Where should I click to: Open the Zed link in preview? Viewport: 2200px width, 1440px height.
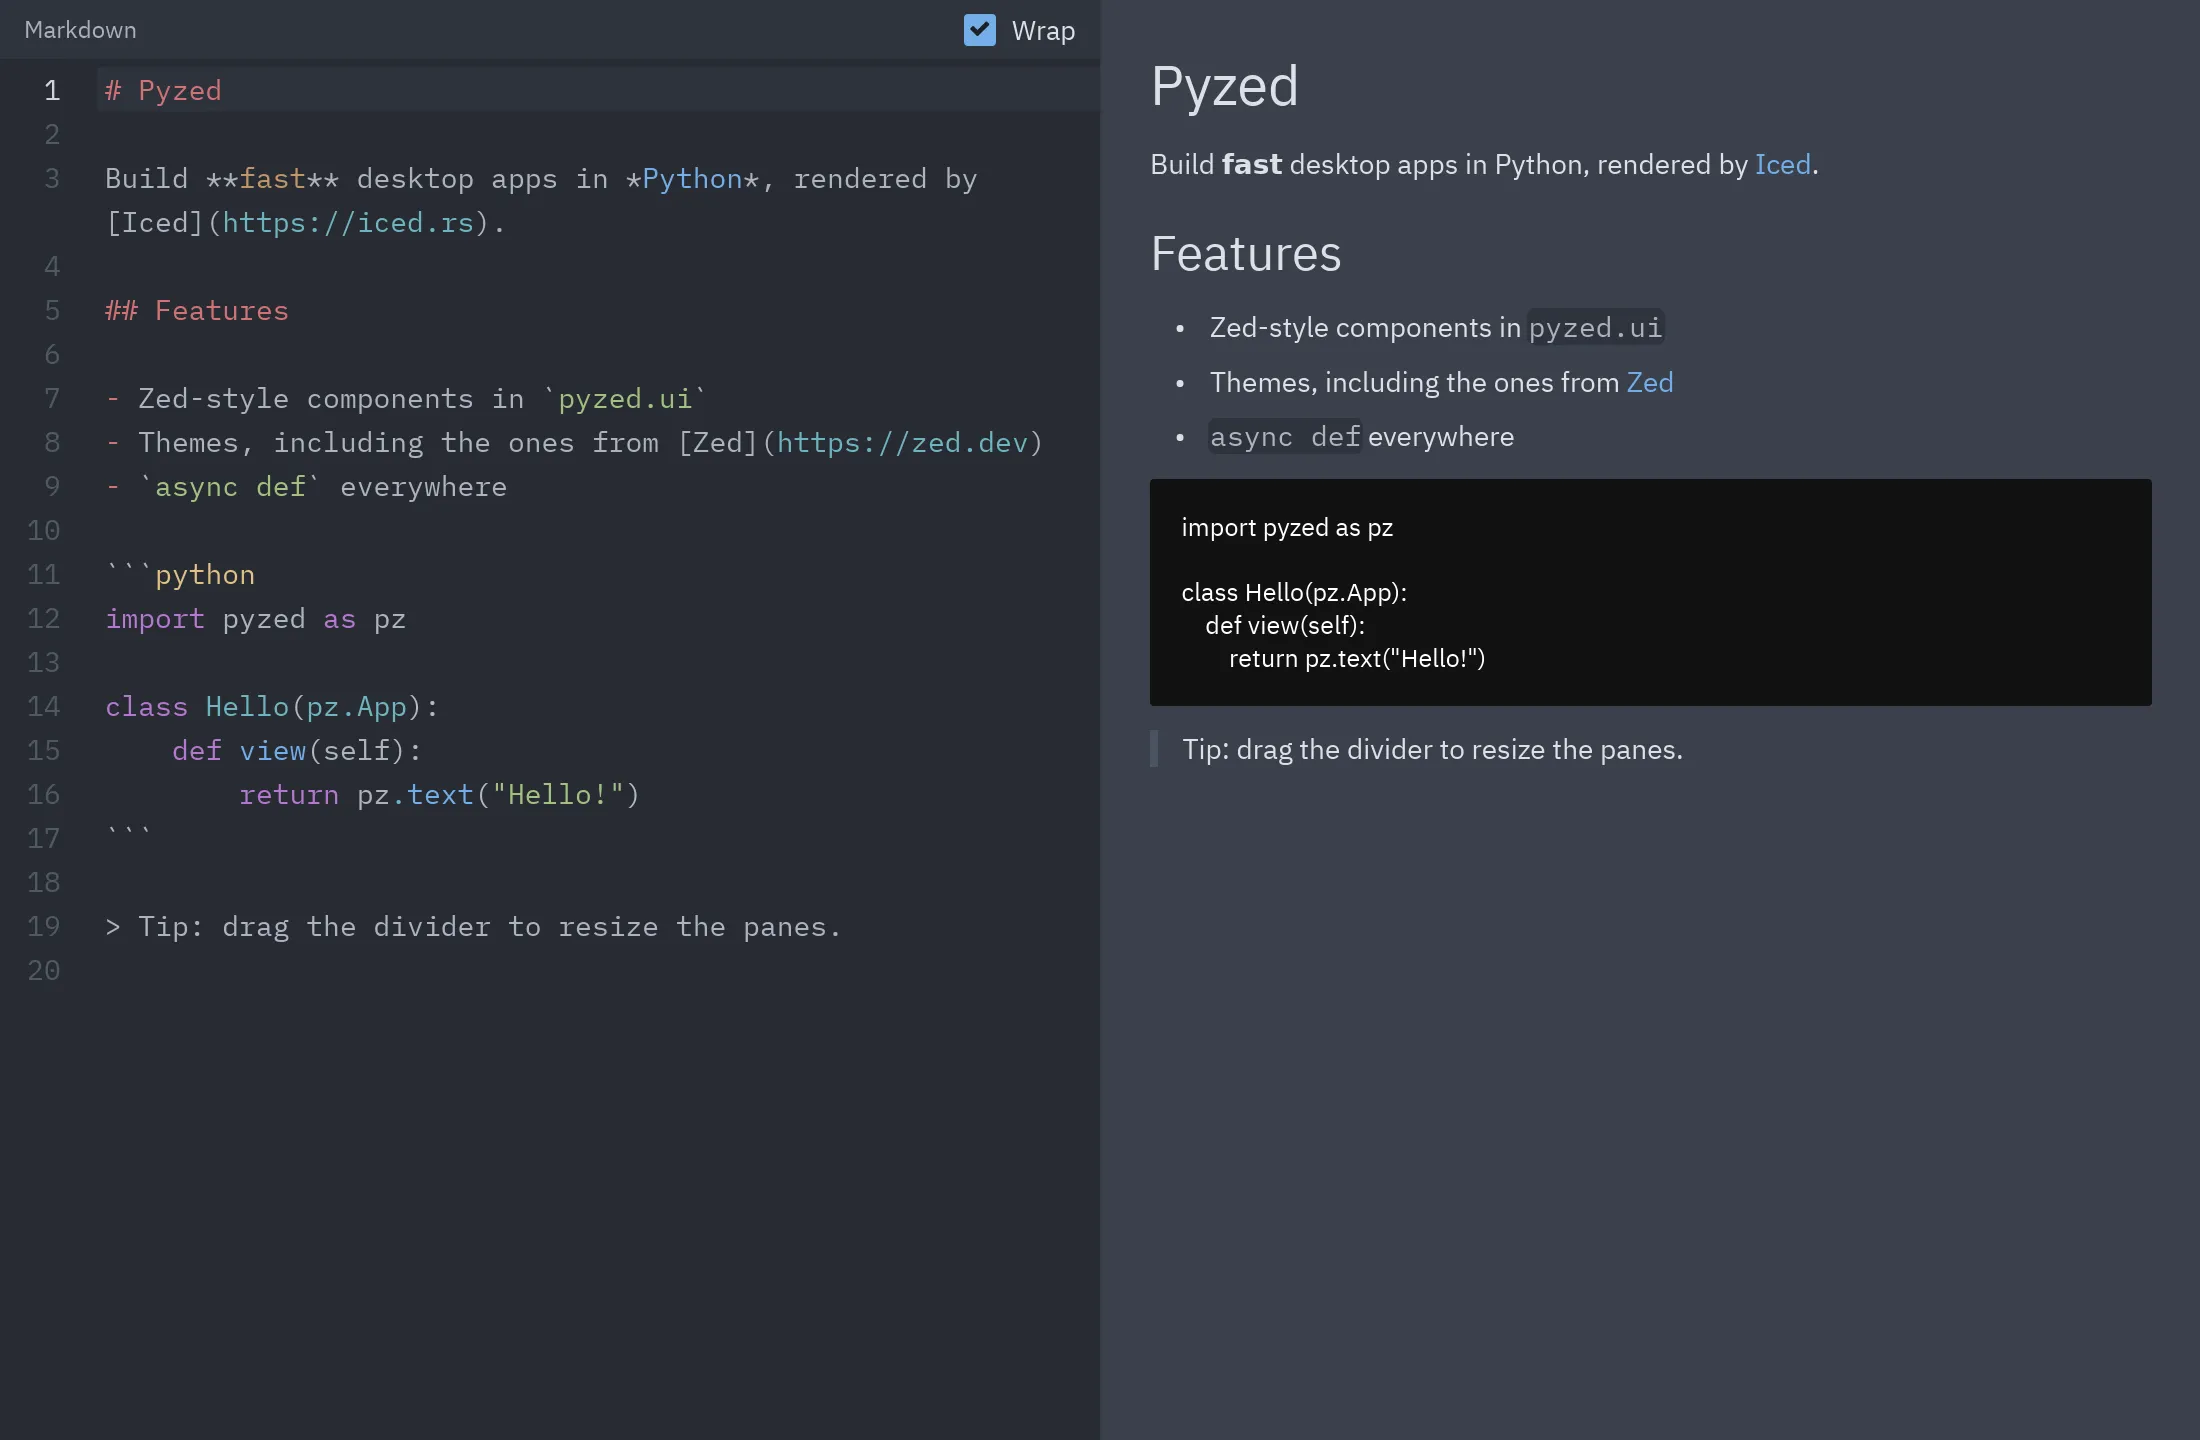coord(1649,382)
